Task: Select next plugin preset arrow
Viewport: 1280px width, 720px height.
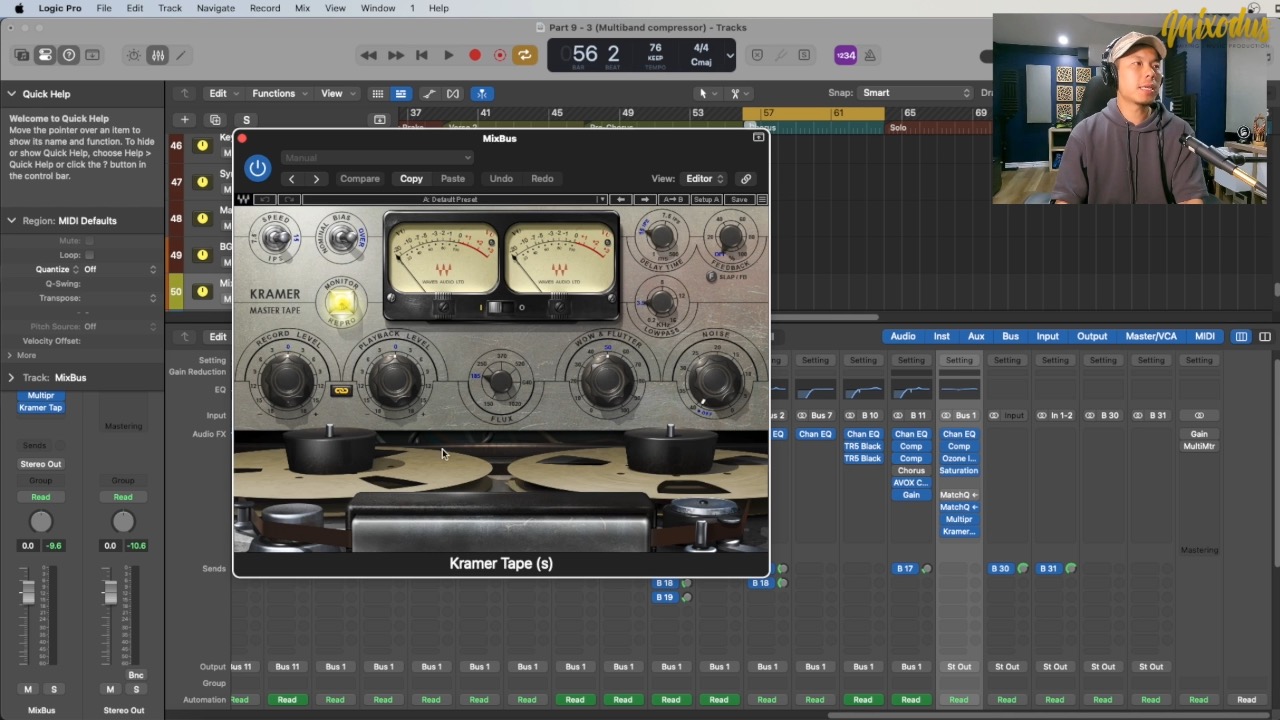Action: point(316,179)
